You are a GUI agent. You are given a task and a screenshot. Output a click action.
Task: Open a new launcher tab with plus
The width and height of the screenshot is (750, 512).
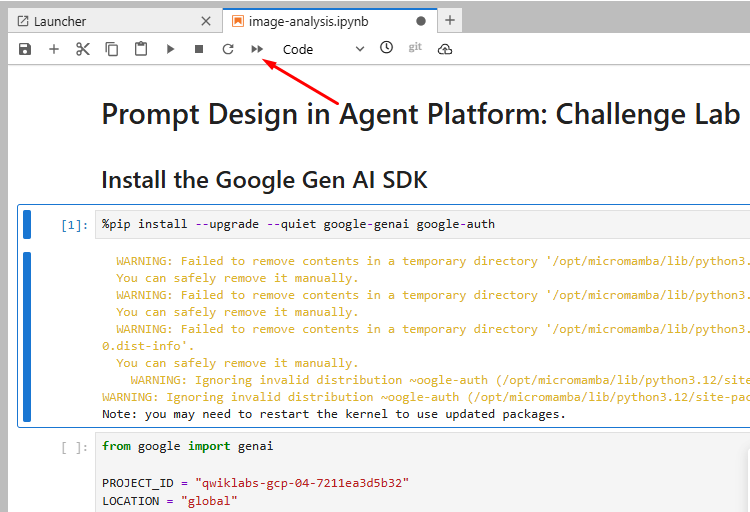point(450,21)
